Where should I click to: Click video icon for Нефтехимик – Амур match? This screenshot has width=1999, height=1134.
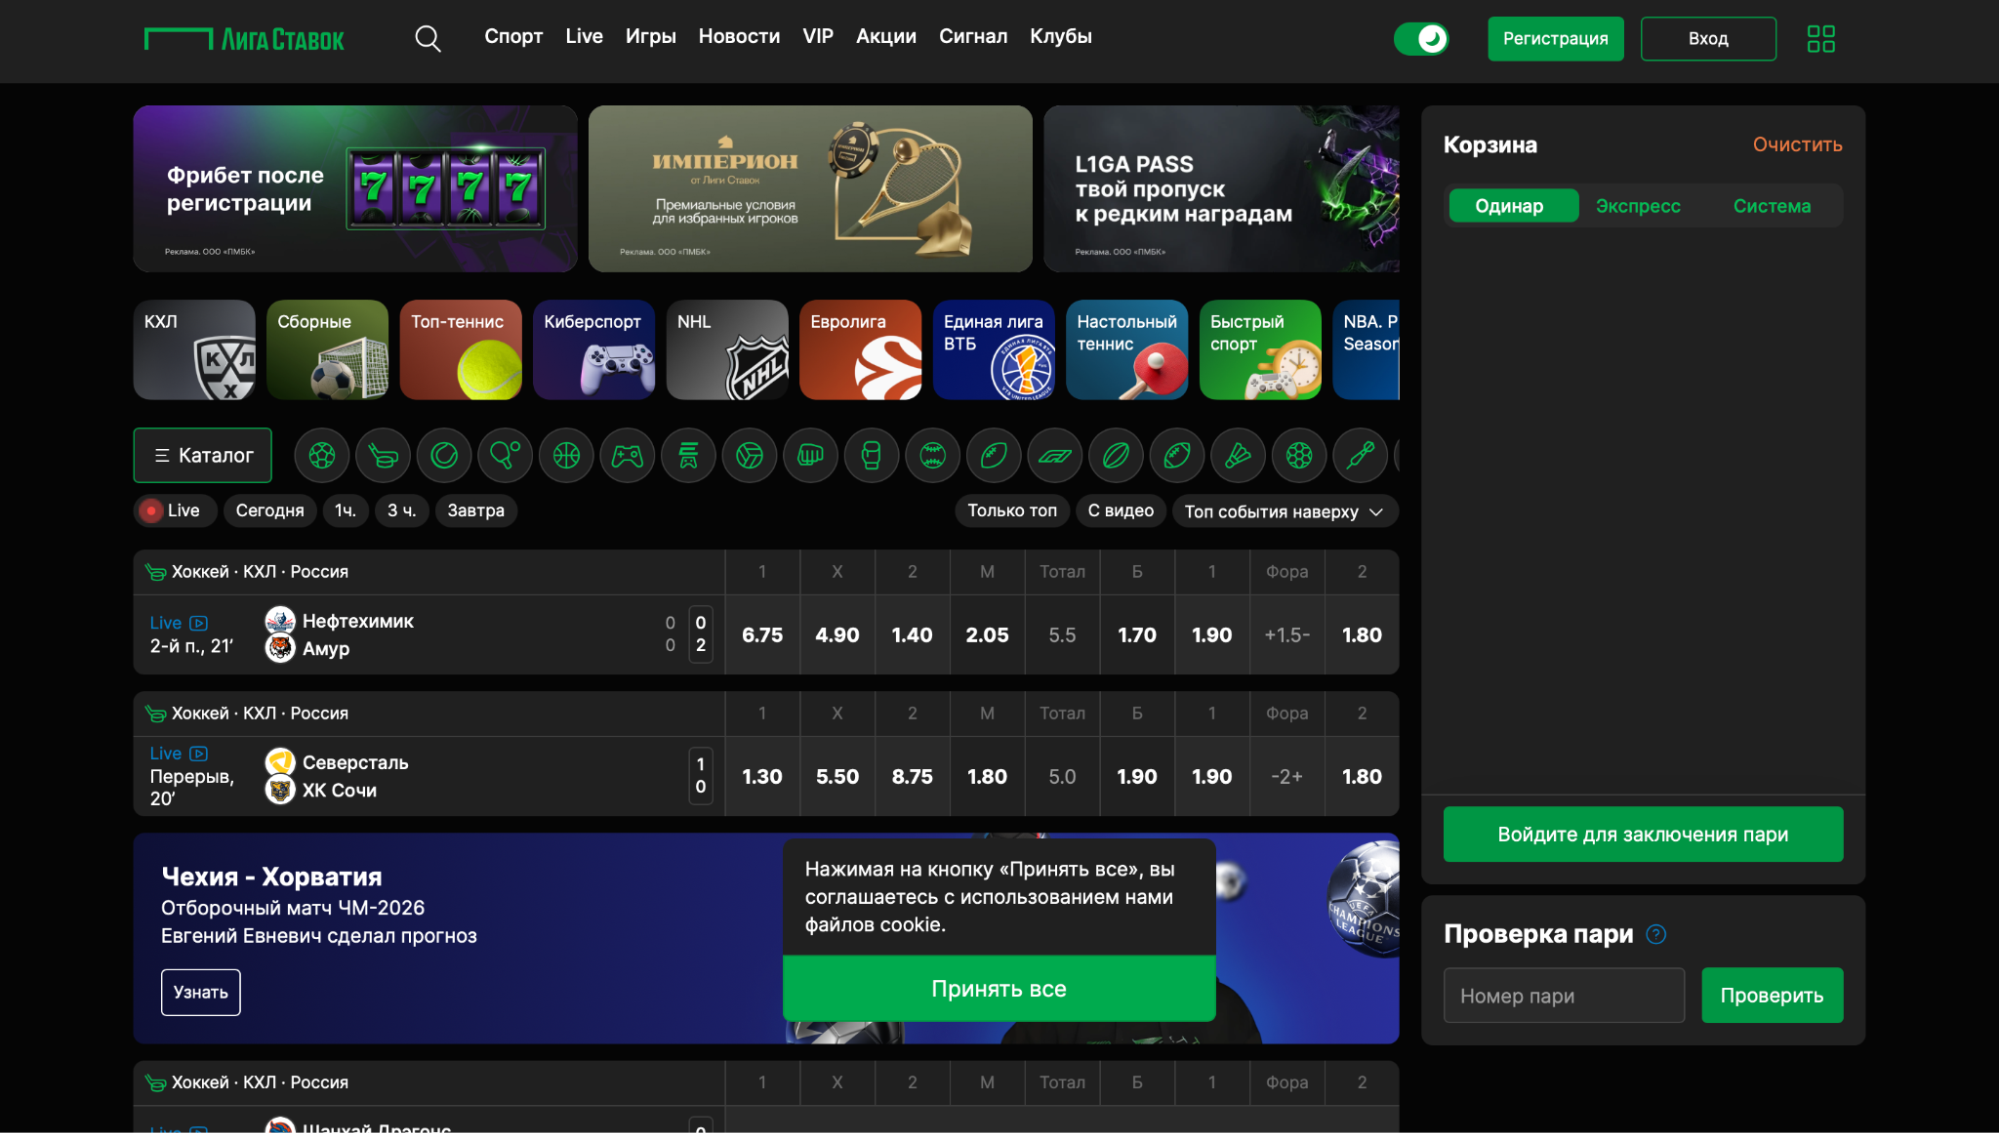click(x=199, y=623)
